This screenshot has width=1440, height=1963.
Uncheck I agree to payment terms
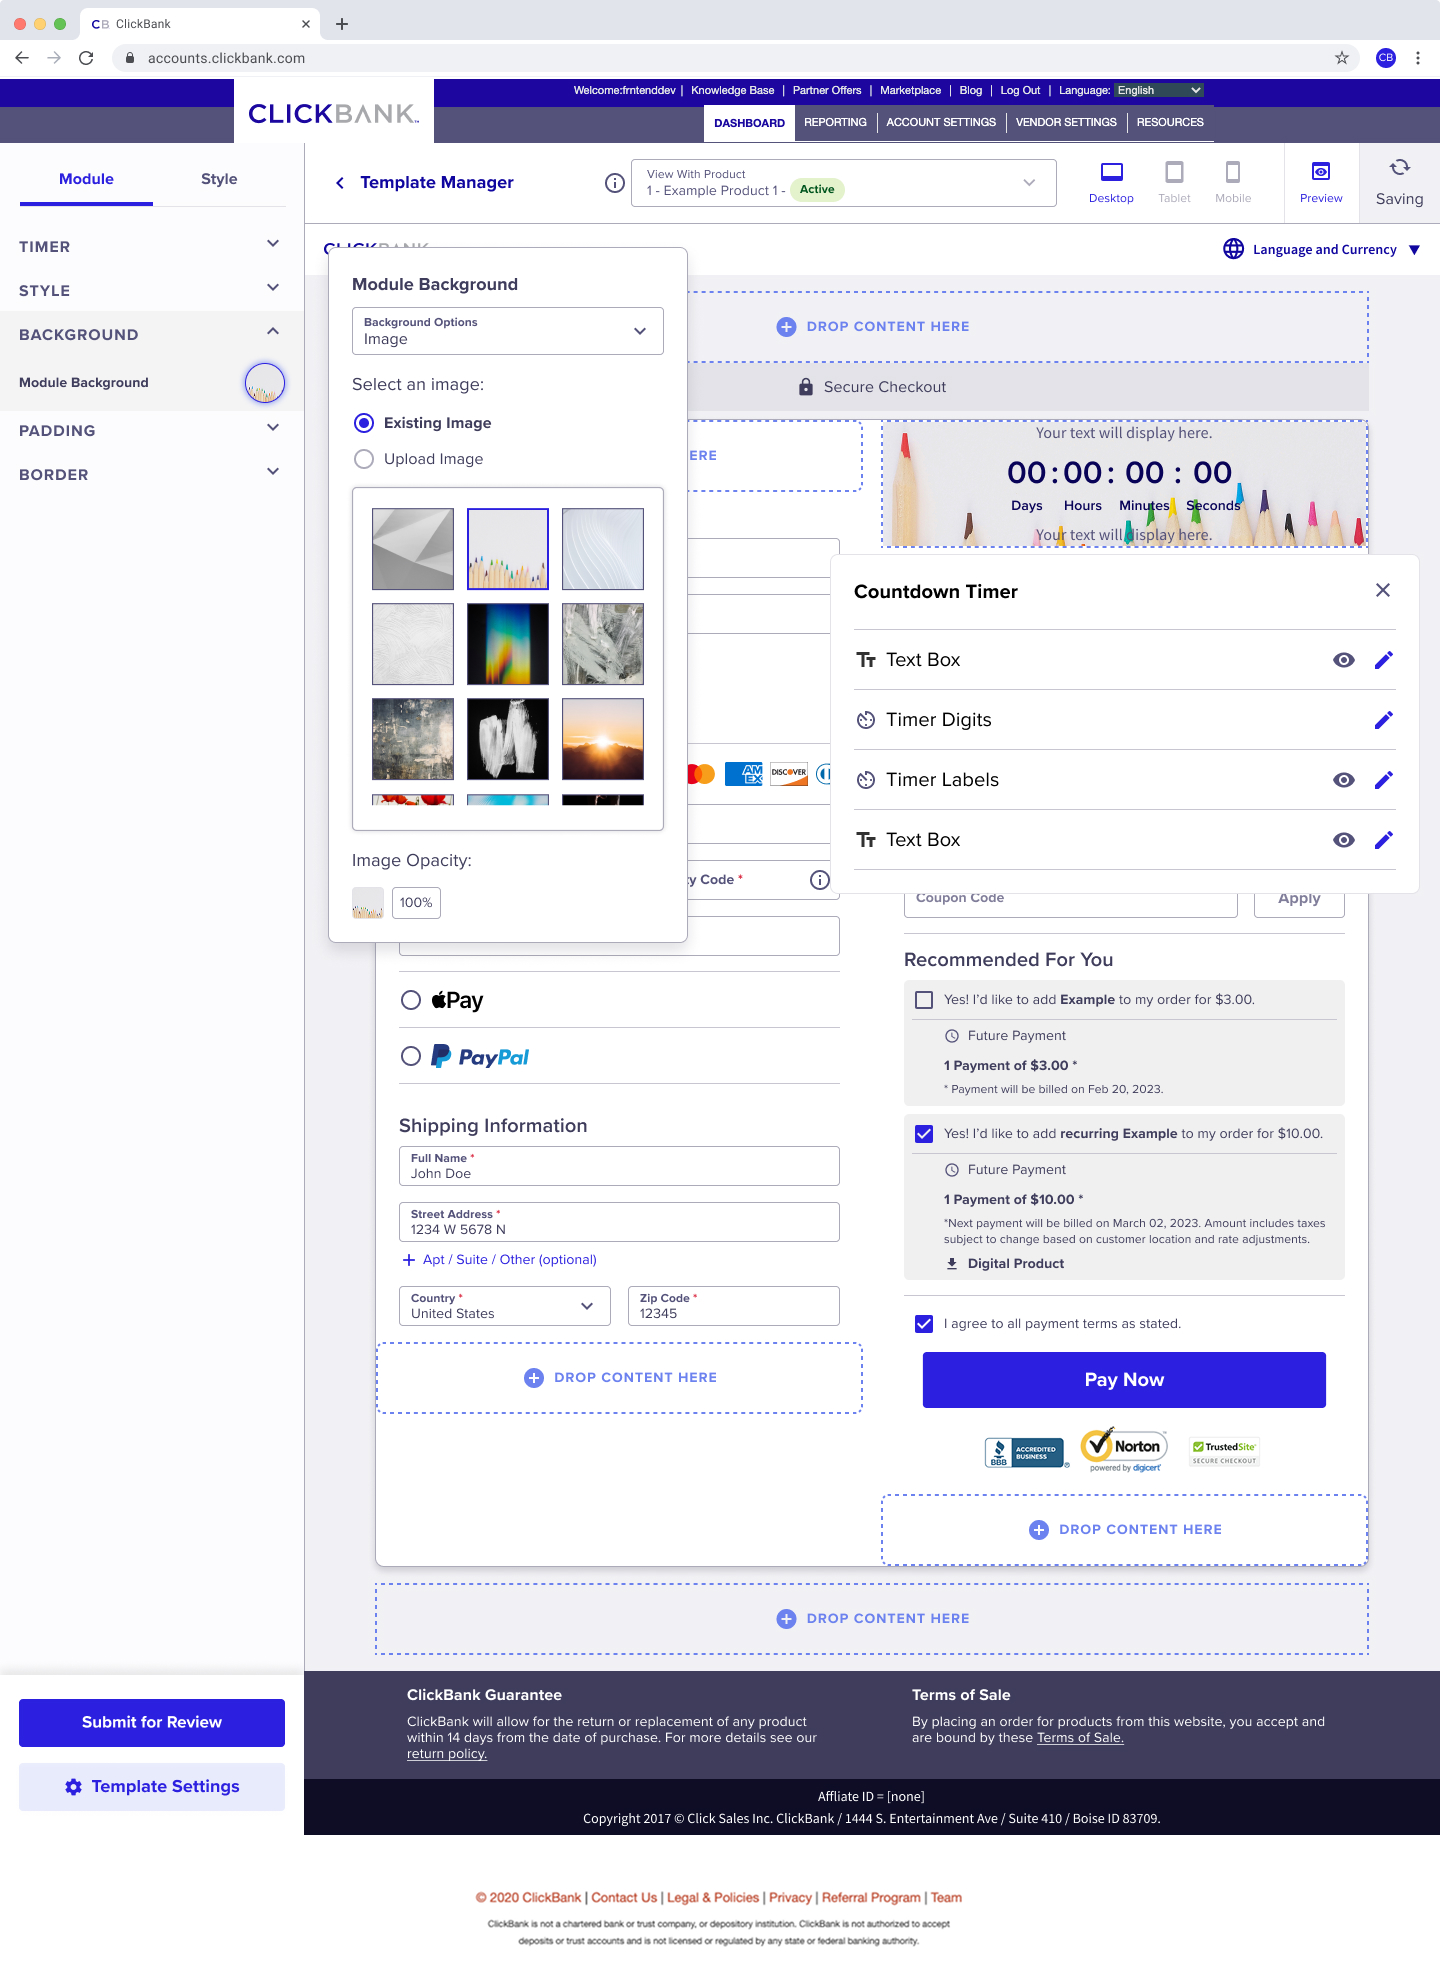point(924,1324)
